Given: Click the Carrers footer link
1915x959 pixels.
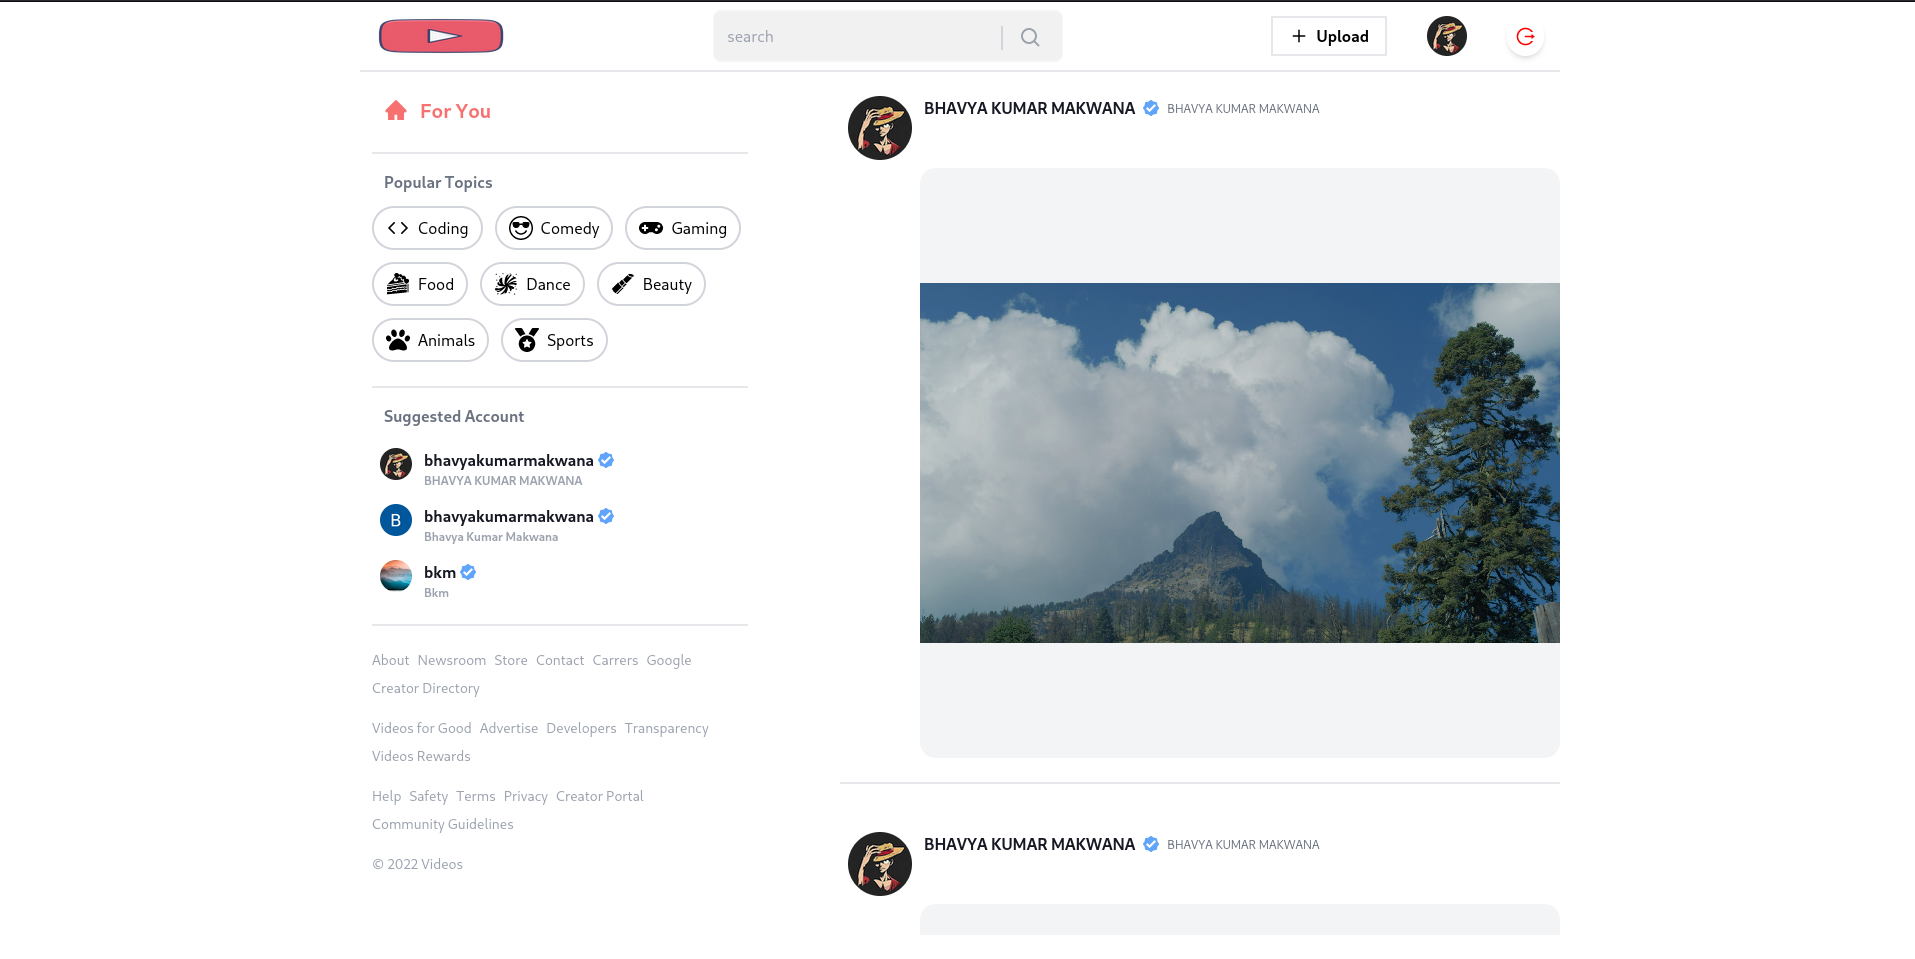Looking at the screenshot, I should pyautogui.click(x=615, y=660).
